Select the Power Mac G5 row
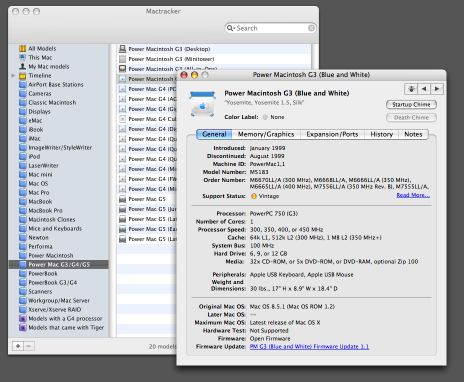 click(147, 199)
